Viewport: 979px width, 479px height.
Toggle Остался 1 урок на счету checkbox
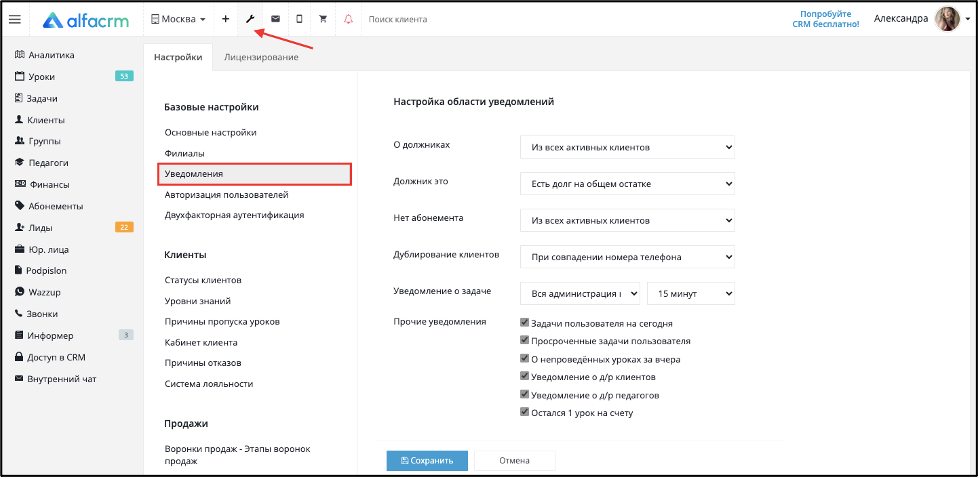tap(524, 413)
